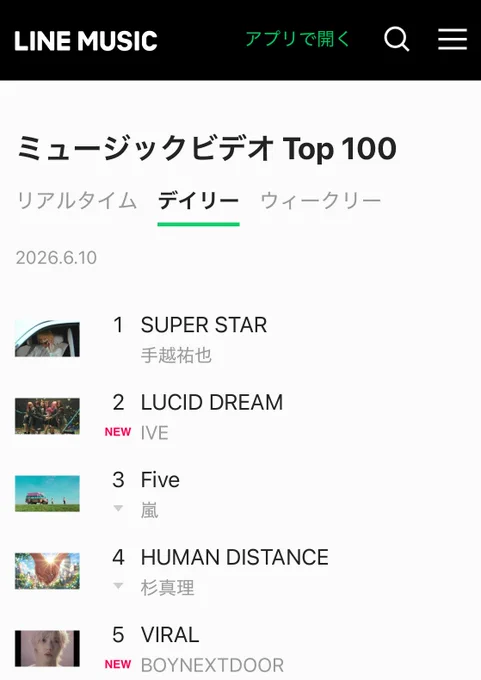Select the デイリー tab
Screen dimensions: 481x680
[x=198, y=202]
